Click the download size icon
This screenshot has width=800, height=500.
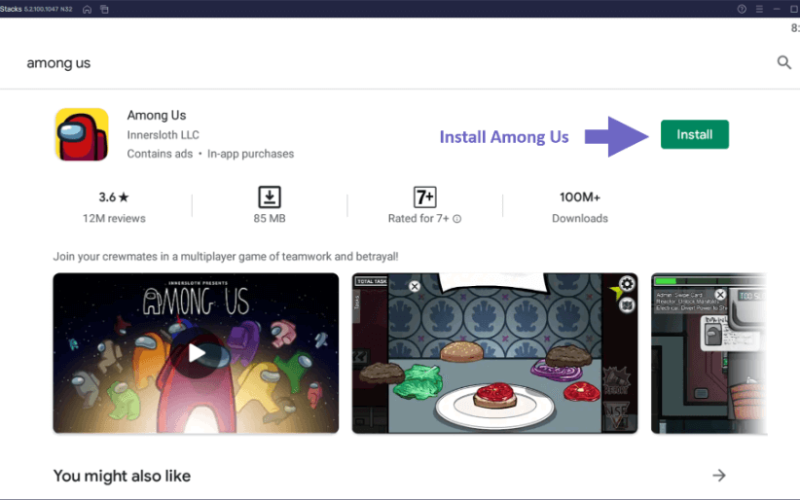pos(269,197)
